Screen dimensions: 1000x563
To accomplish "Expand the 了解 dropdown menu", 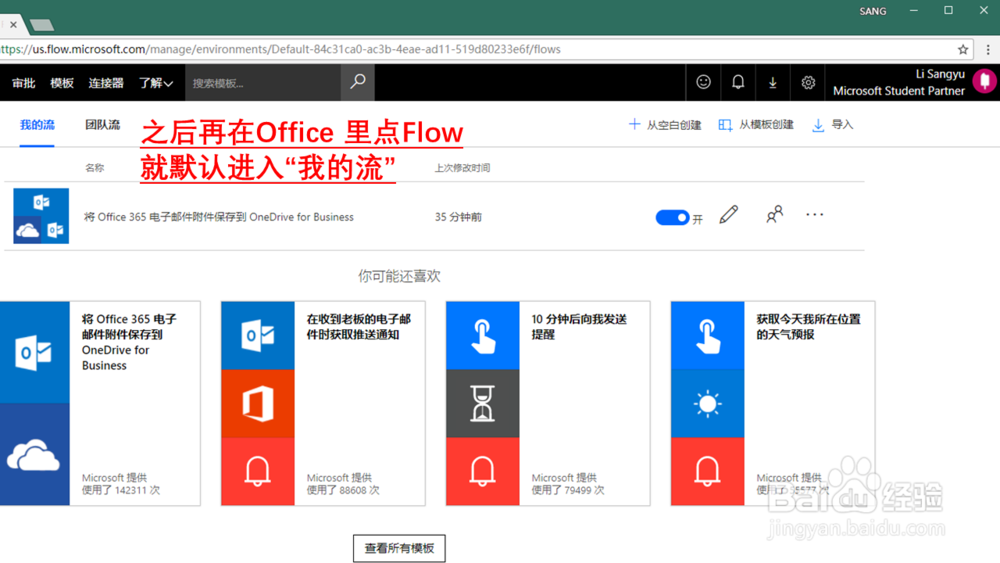I will point(156,83).
